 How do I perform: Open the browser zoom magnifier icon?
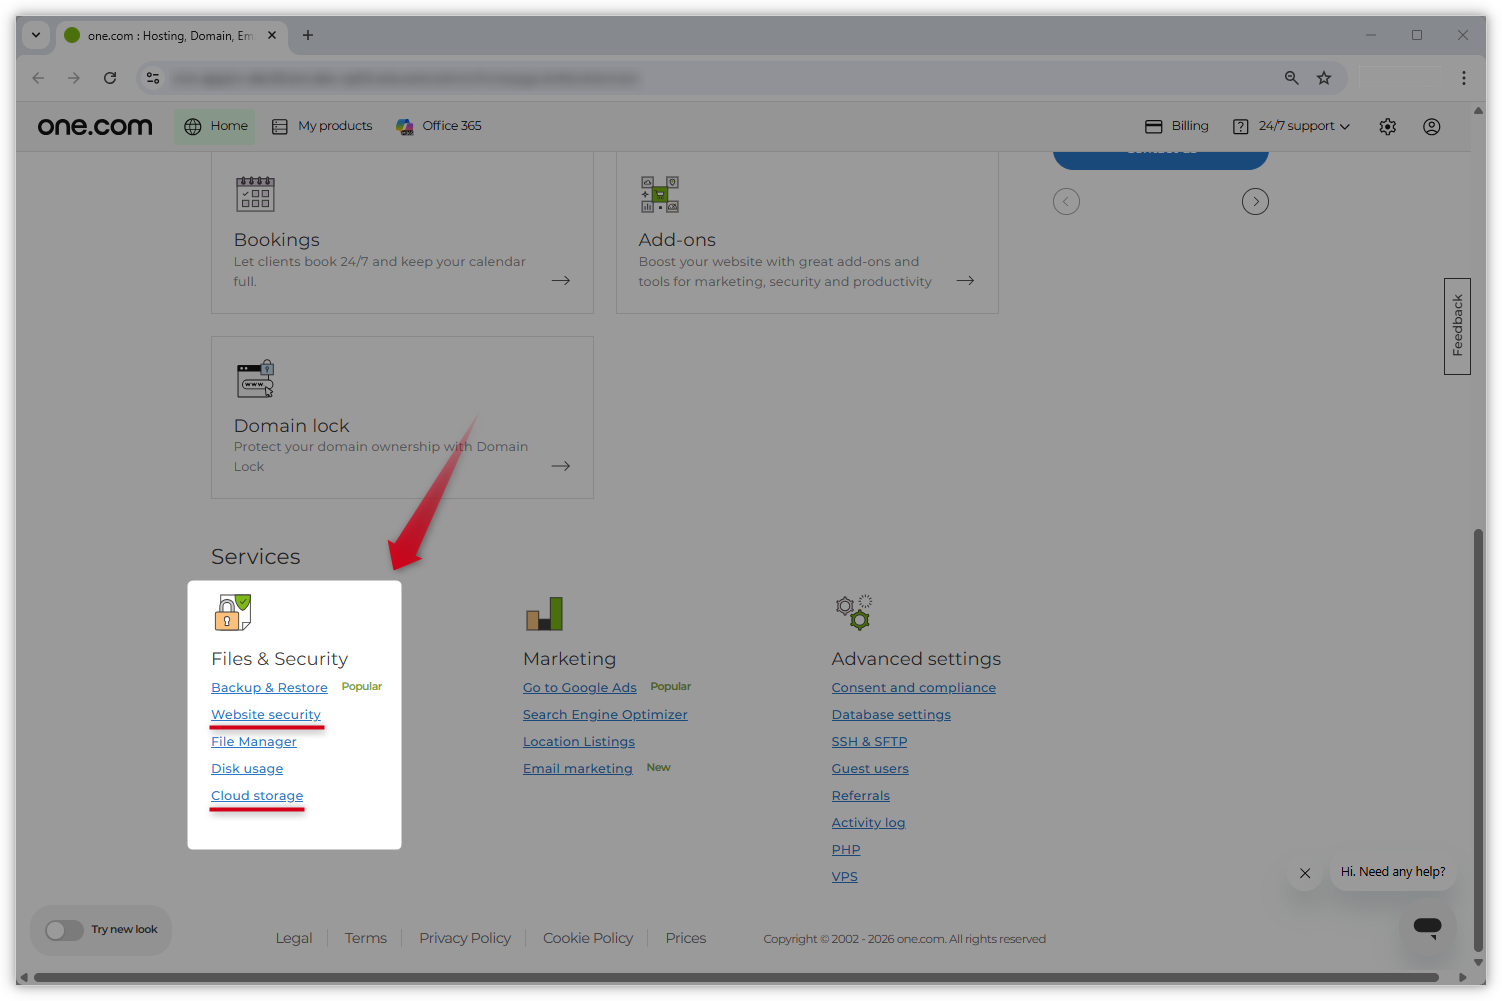[x=1291, y=78]
